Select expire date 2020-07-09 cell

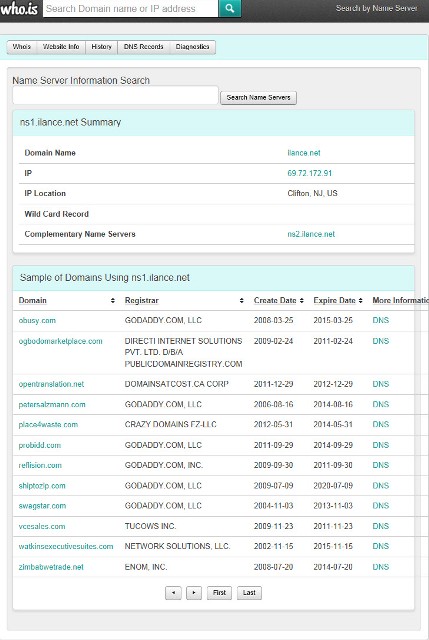point(333,486)
